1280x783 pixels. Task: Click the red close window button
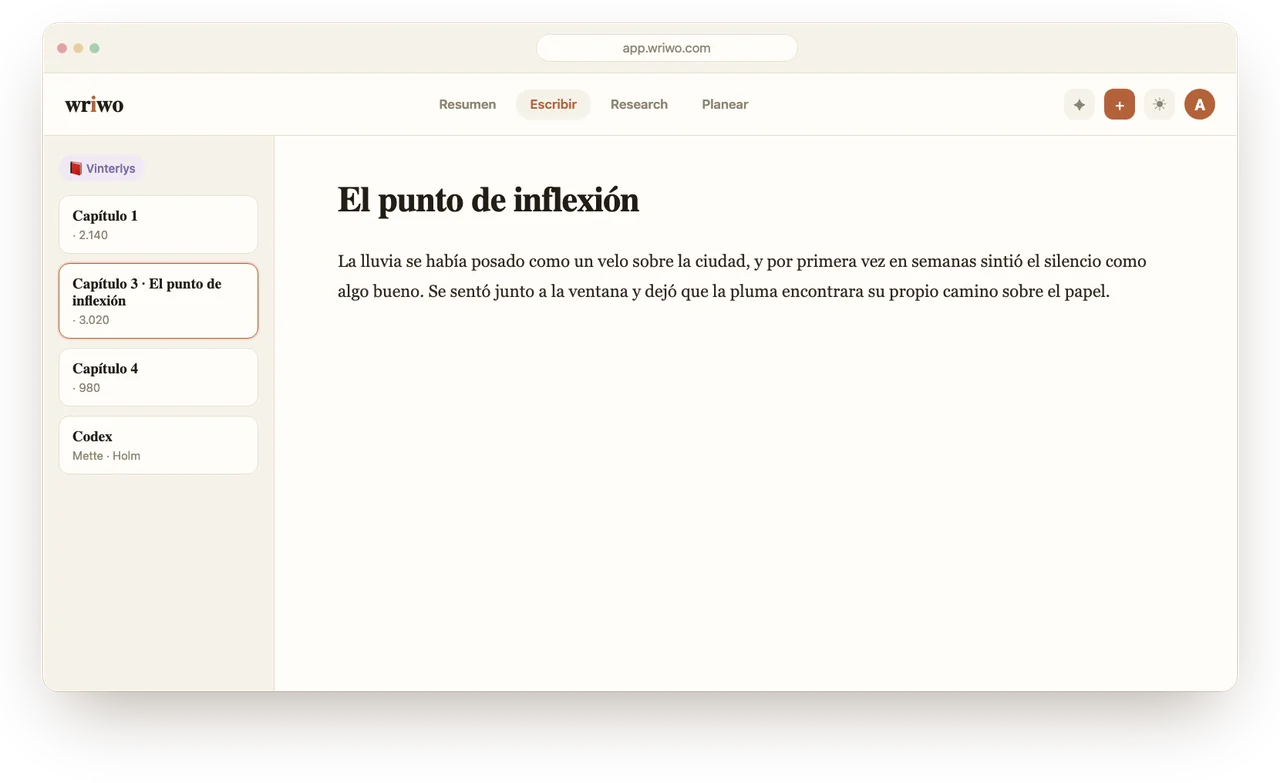point(62,48)
